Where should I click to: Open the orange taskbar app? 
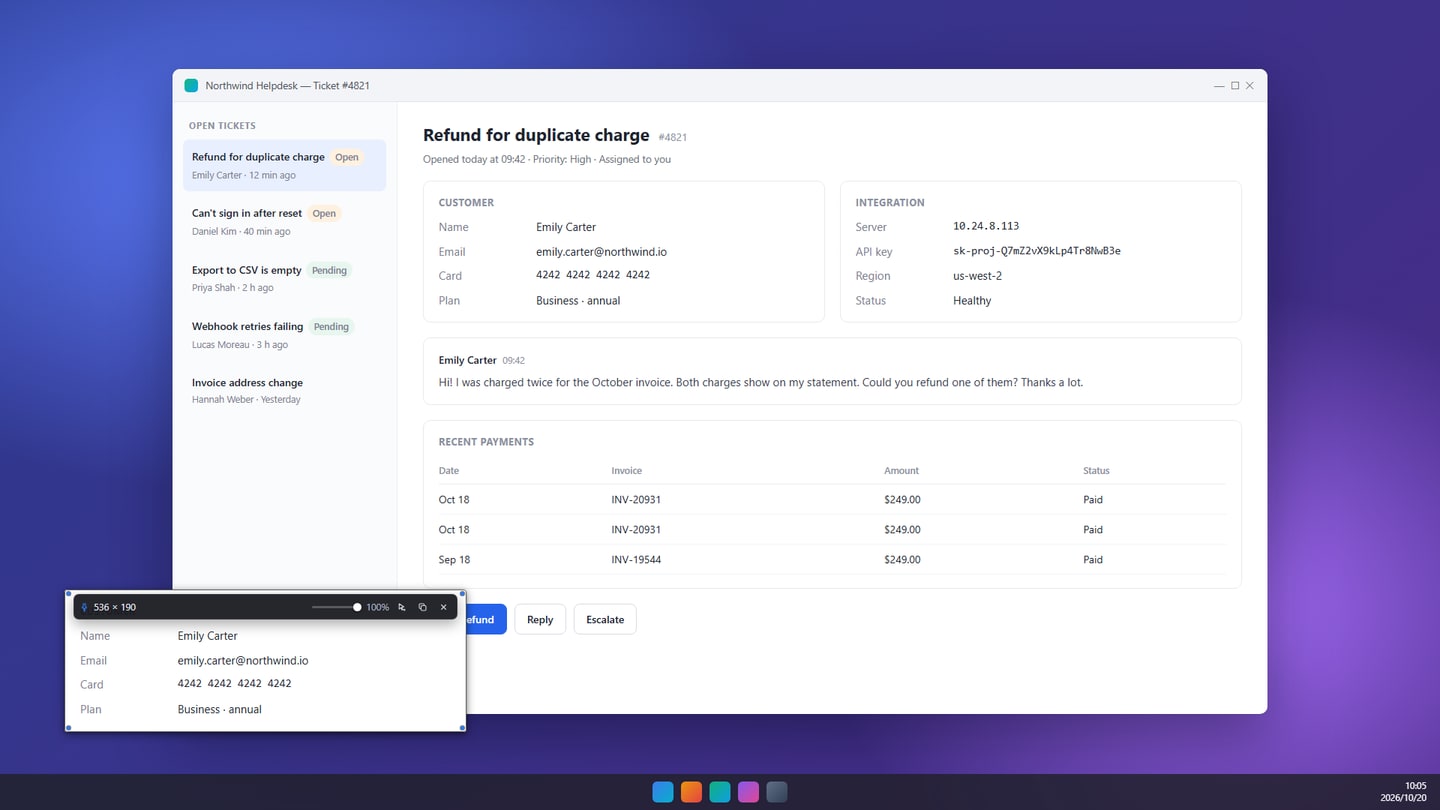pyautogui.click(x=691, y=792)
